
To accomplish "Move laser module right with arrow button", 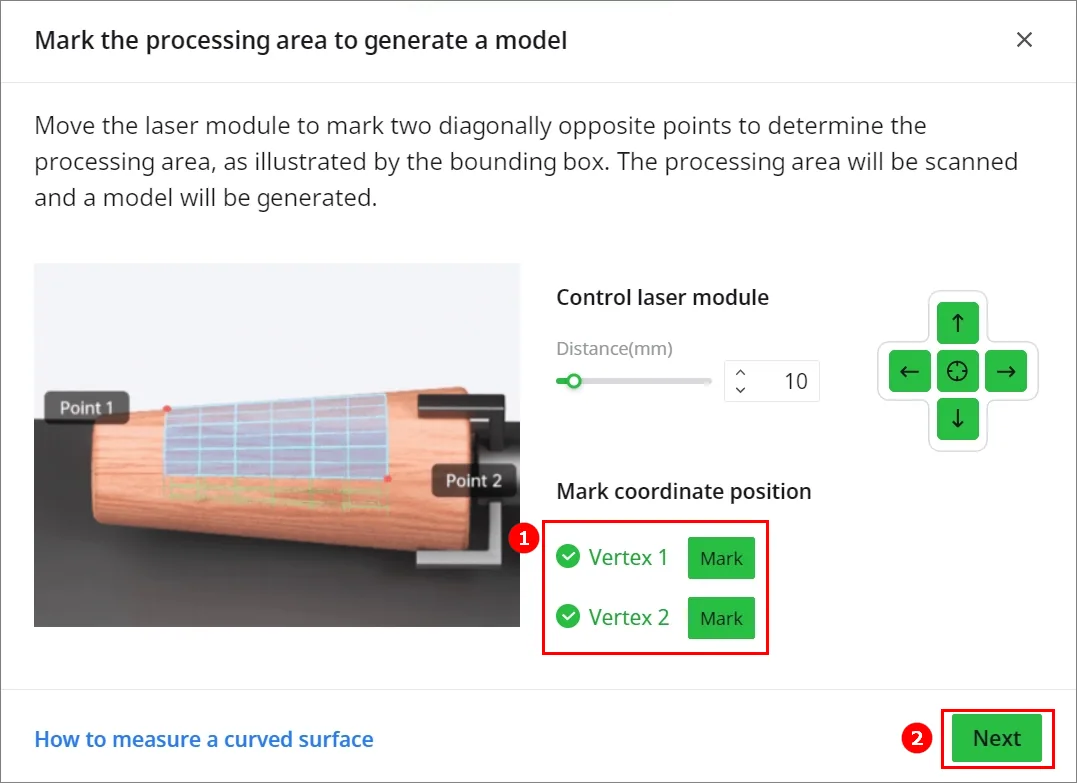I will 1006,372.
